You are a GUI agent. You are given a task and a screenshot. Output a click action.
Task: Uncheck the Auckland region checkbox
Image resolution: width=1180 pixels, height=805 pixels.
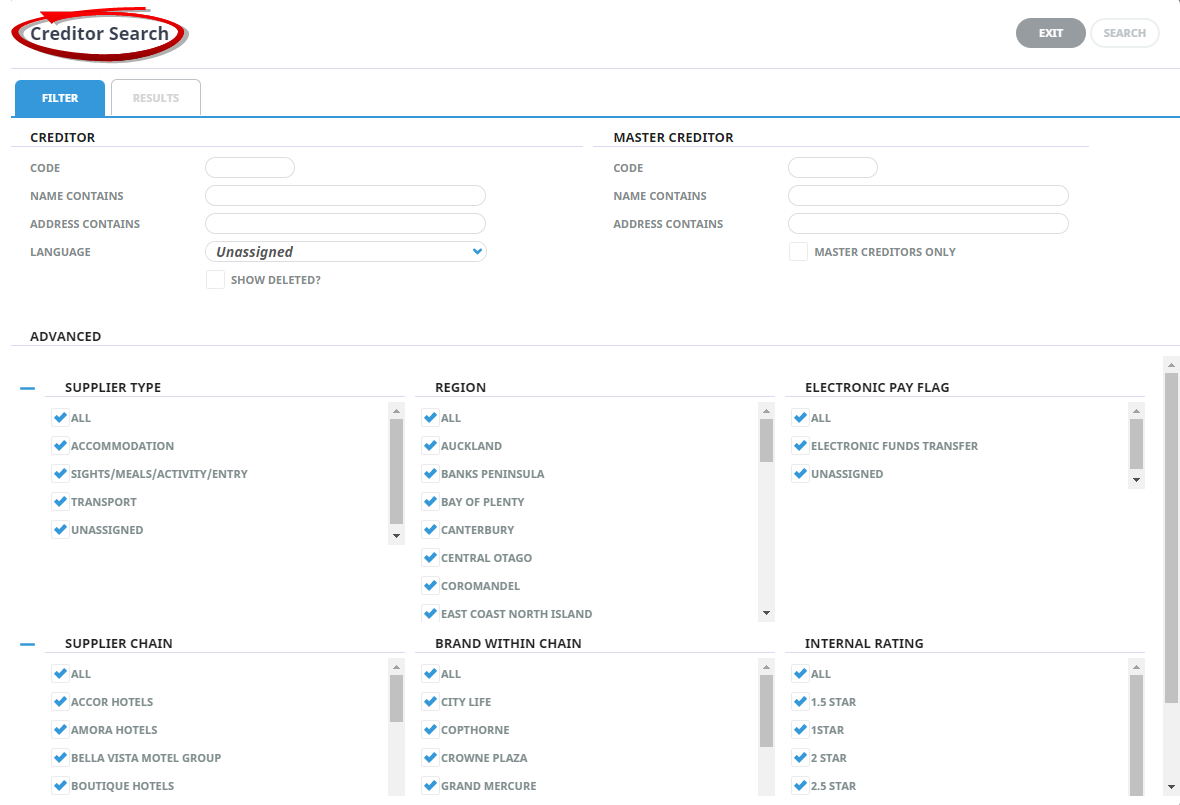430,446
